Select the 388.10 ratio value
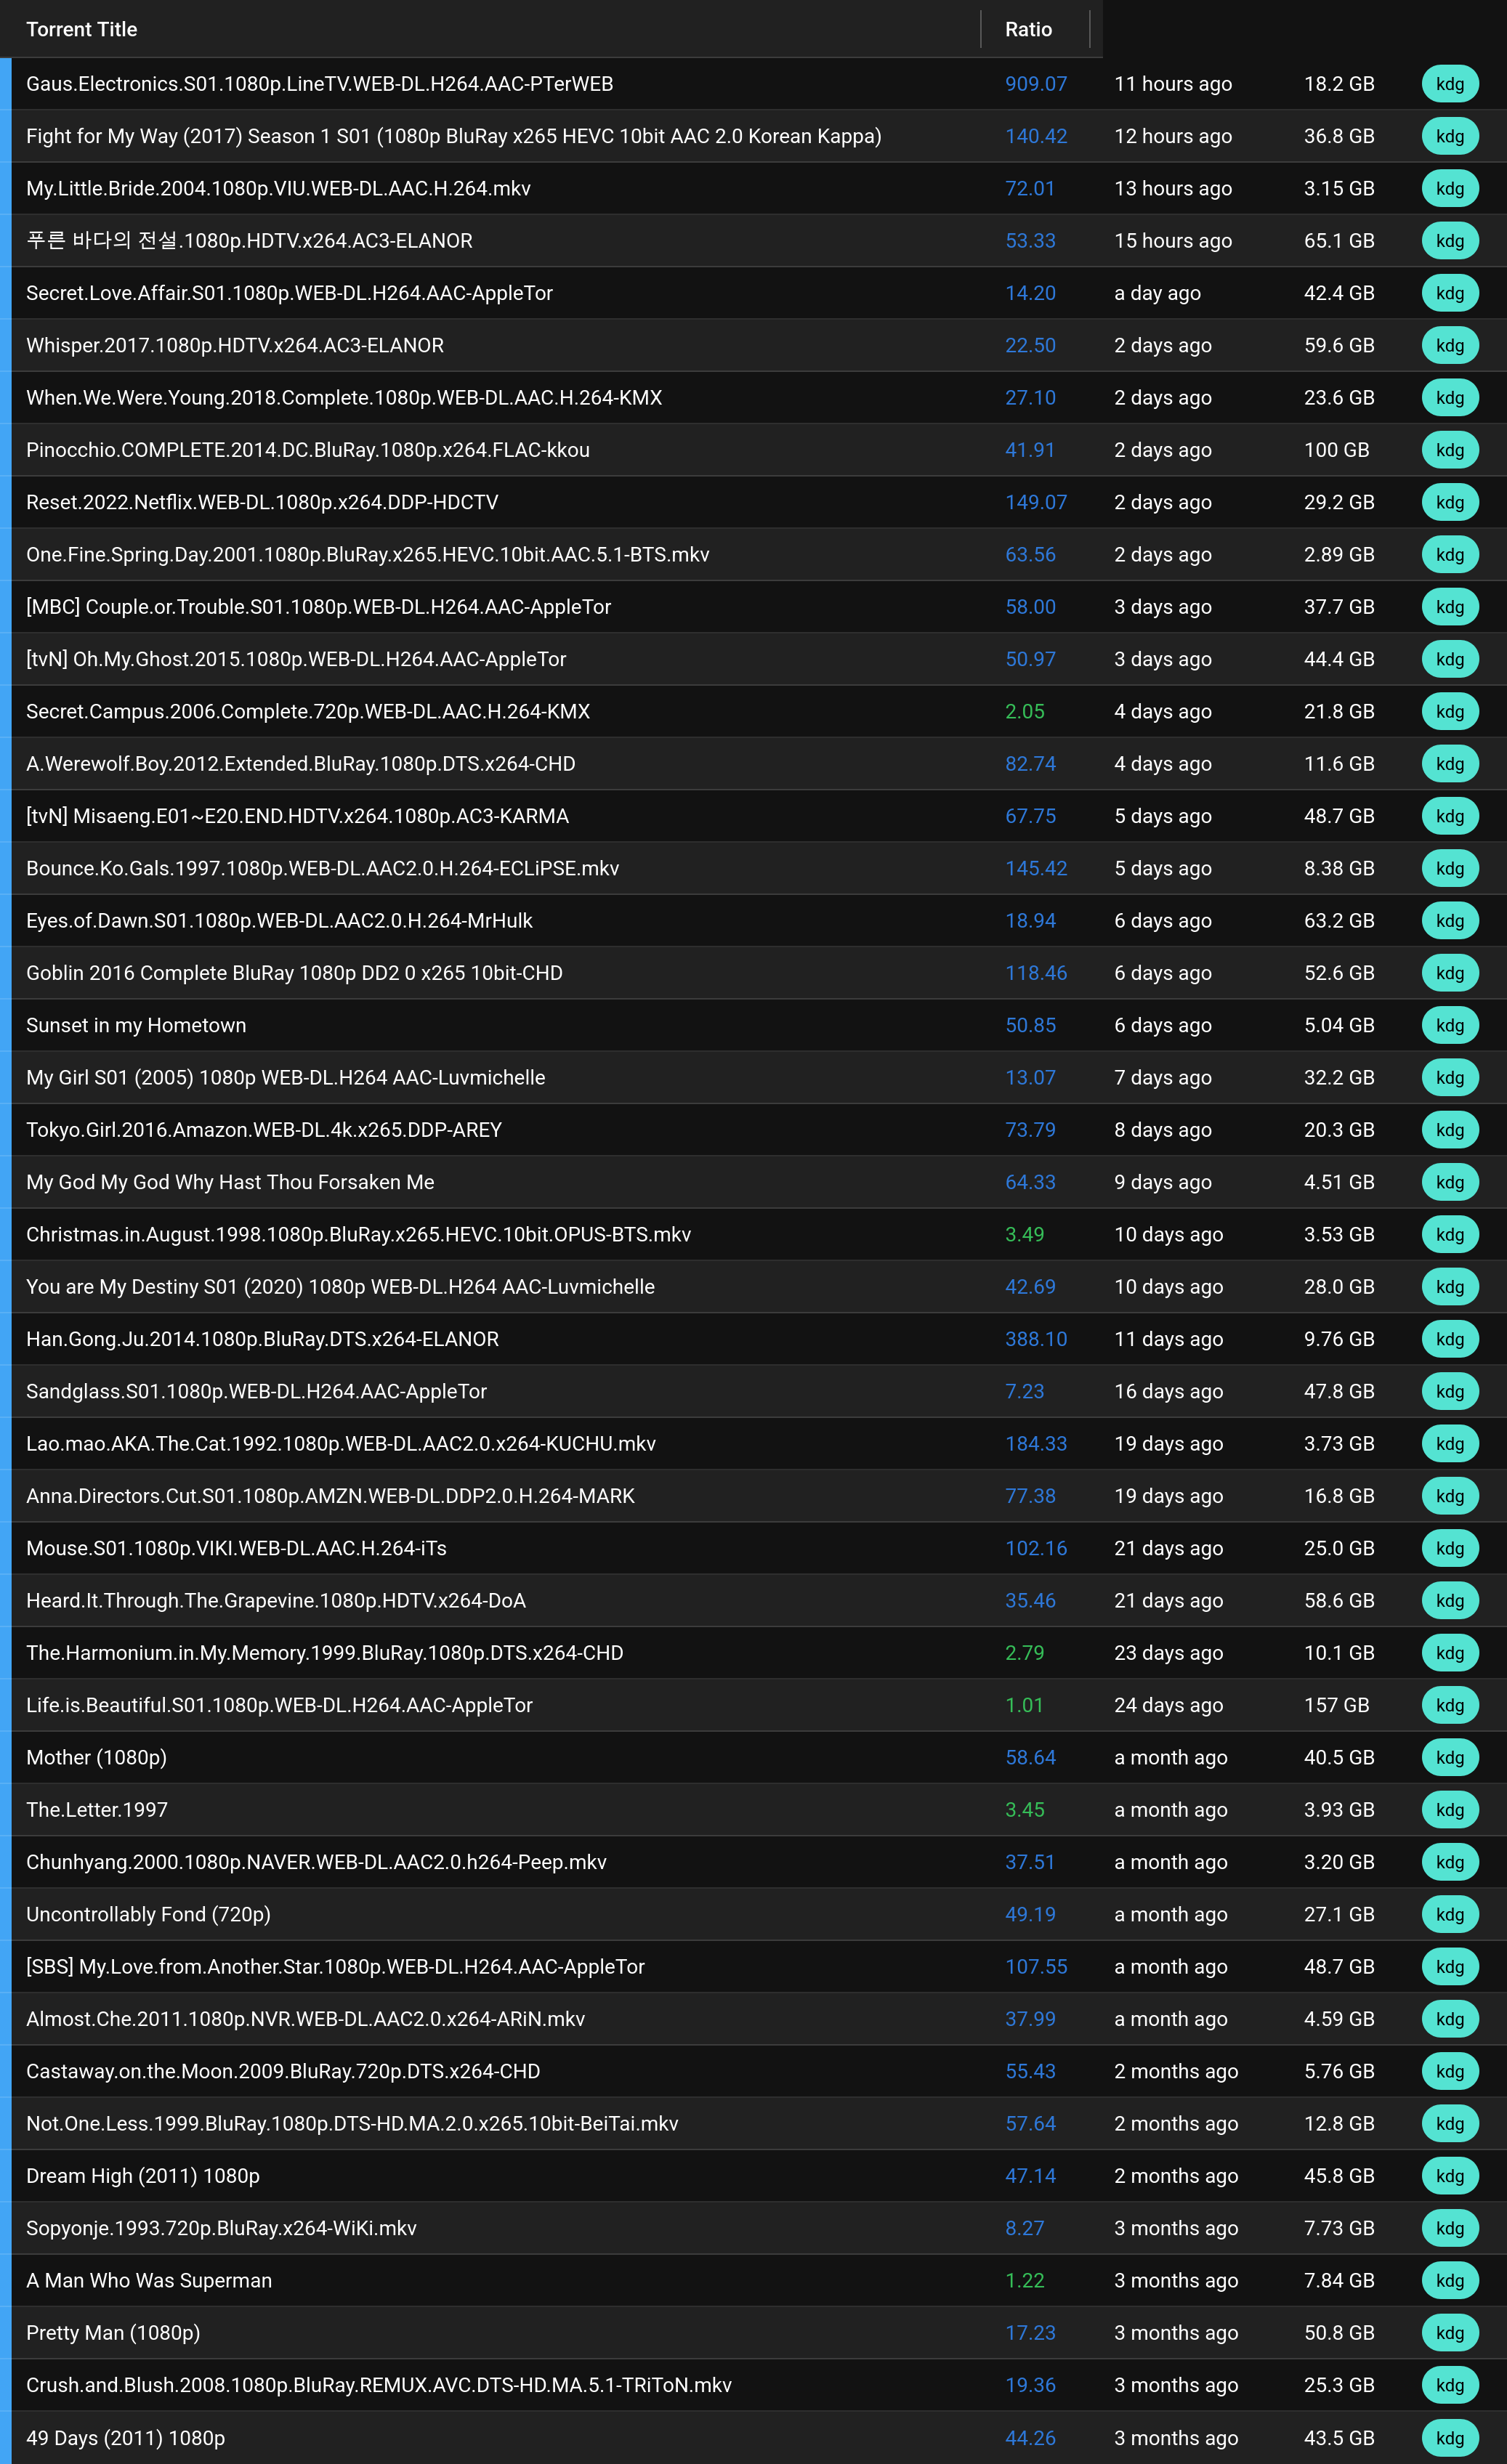This screenshot has height=2464, width=1507. pyautogui.click(x=1036, y=1339)
